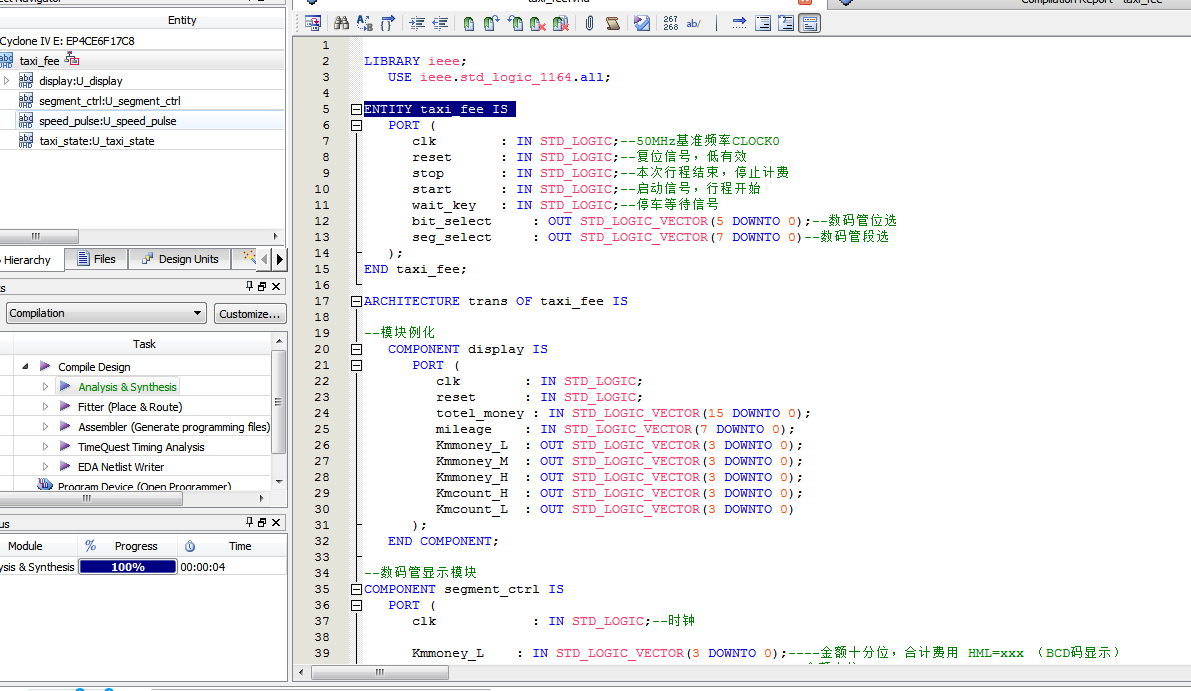Collapse the ARCHITECTURE trans code block
The width and height of the screenshot is (1191, 691).
click(356, 301)
